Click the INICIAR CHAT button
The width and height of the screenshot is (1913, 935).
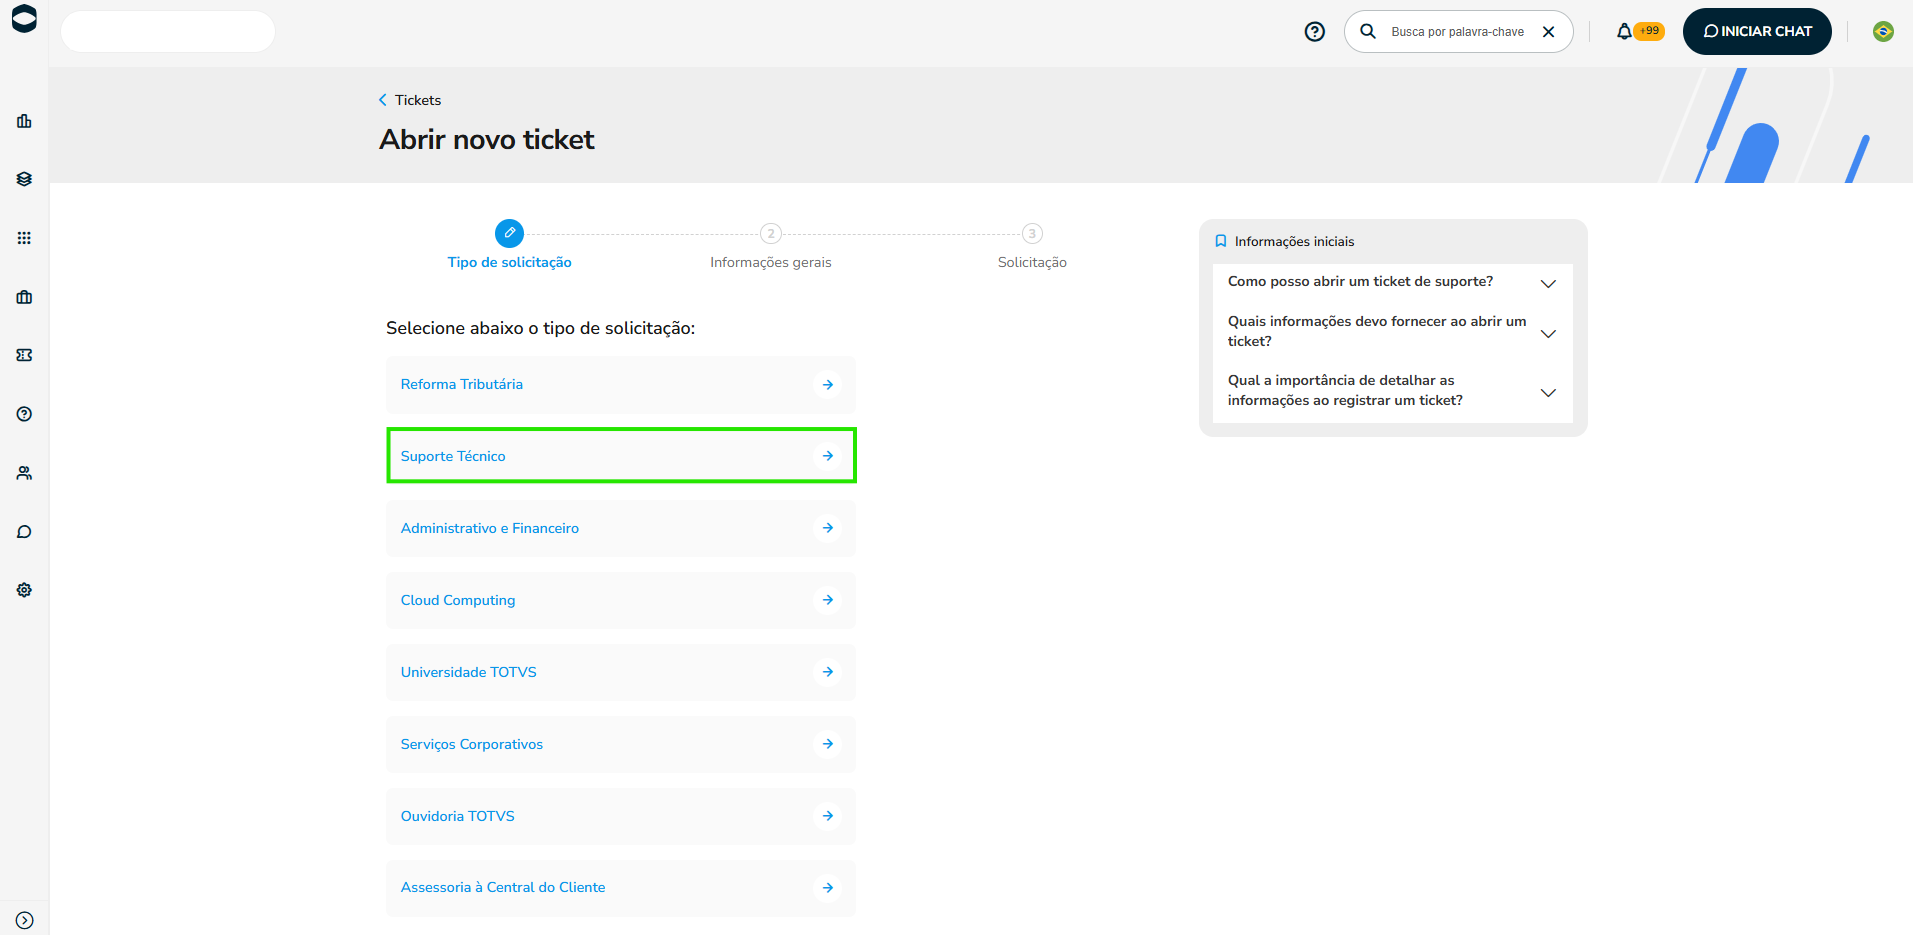[1757, 31]
